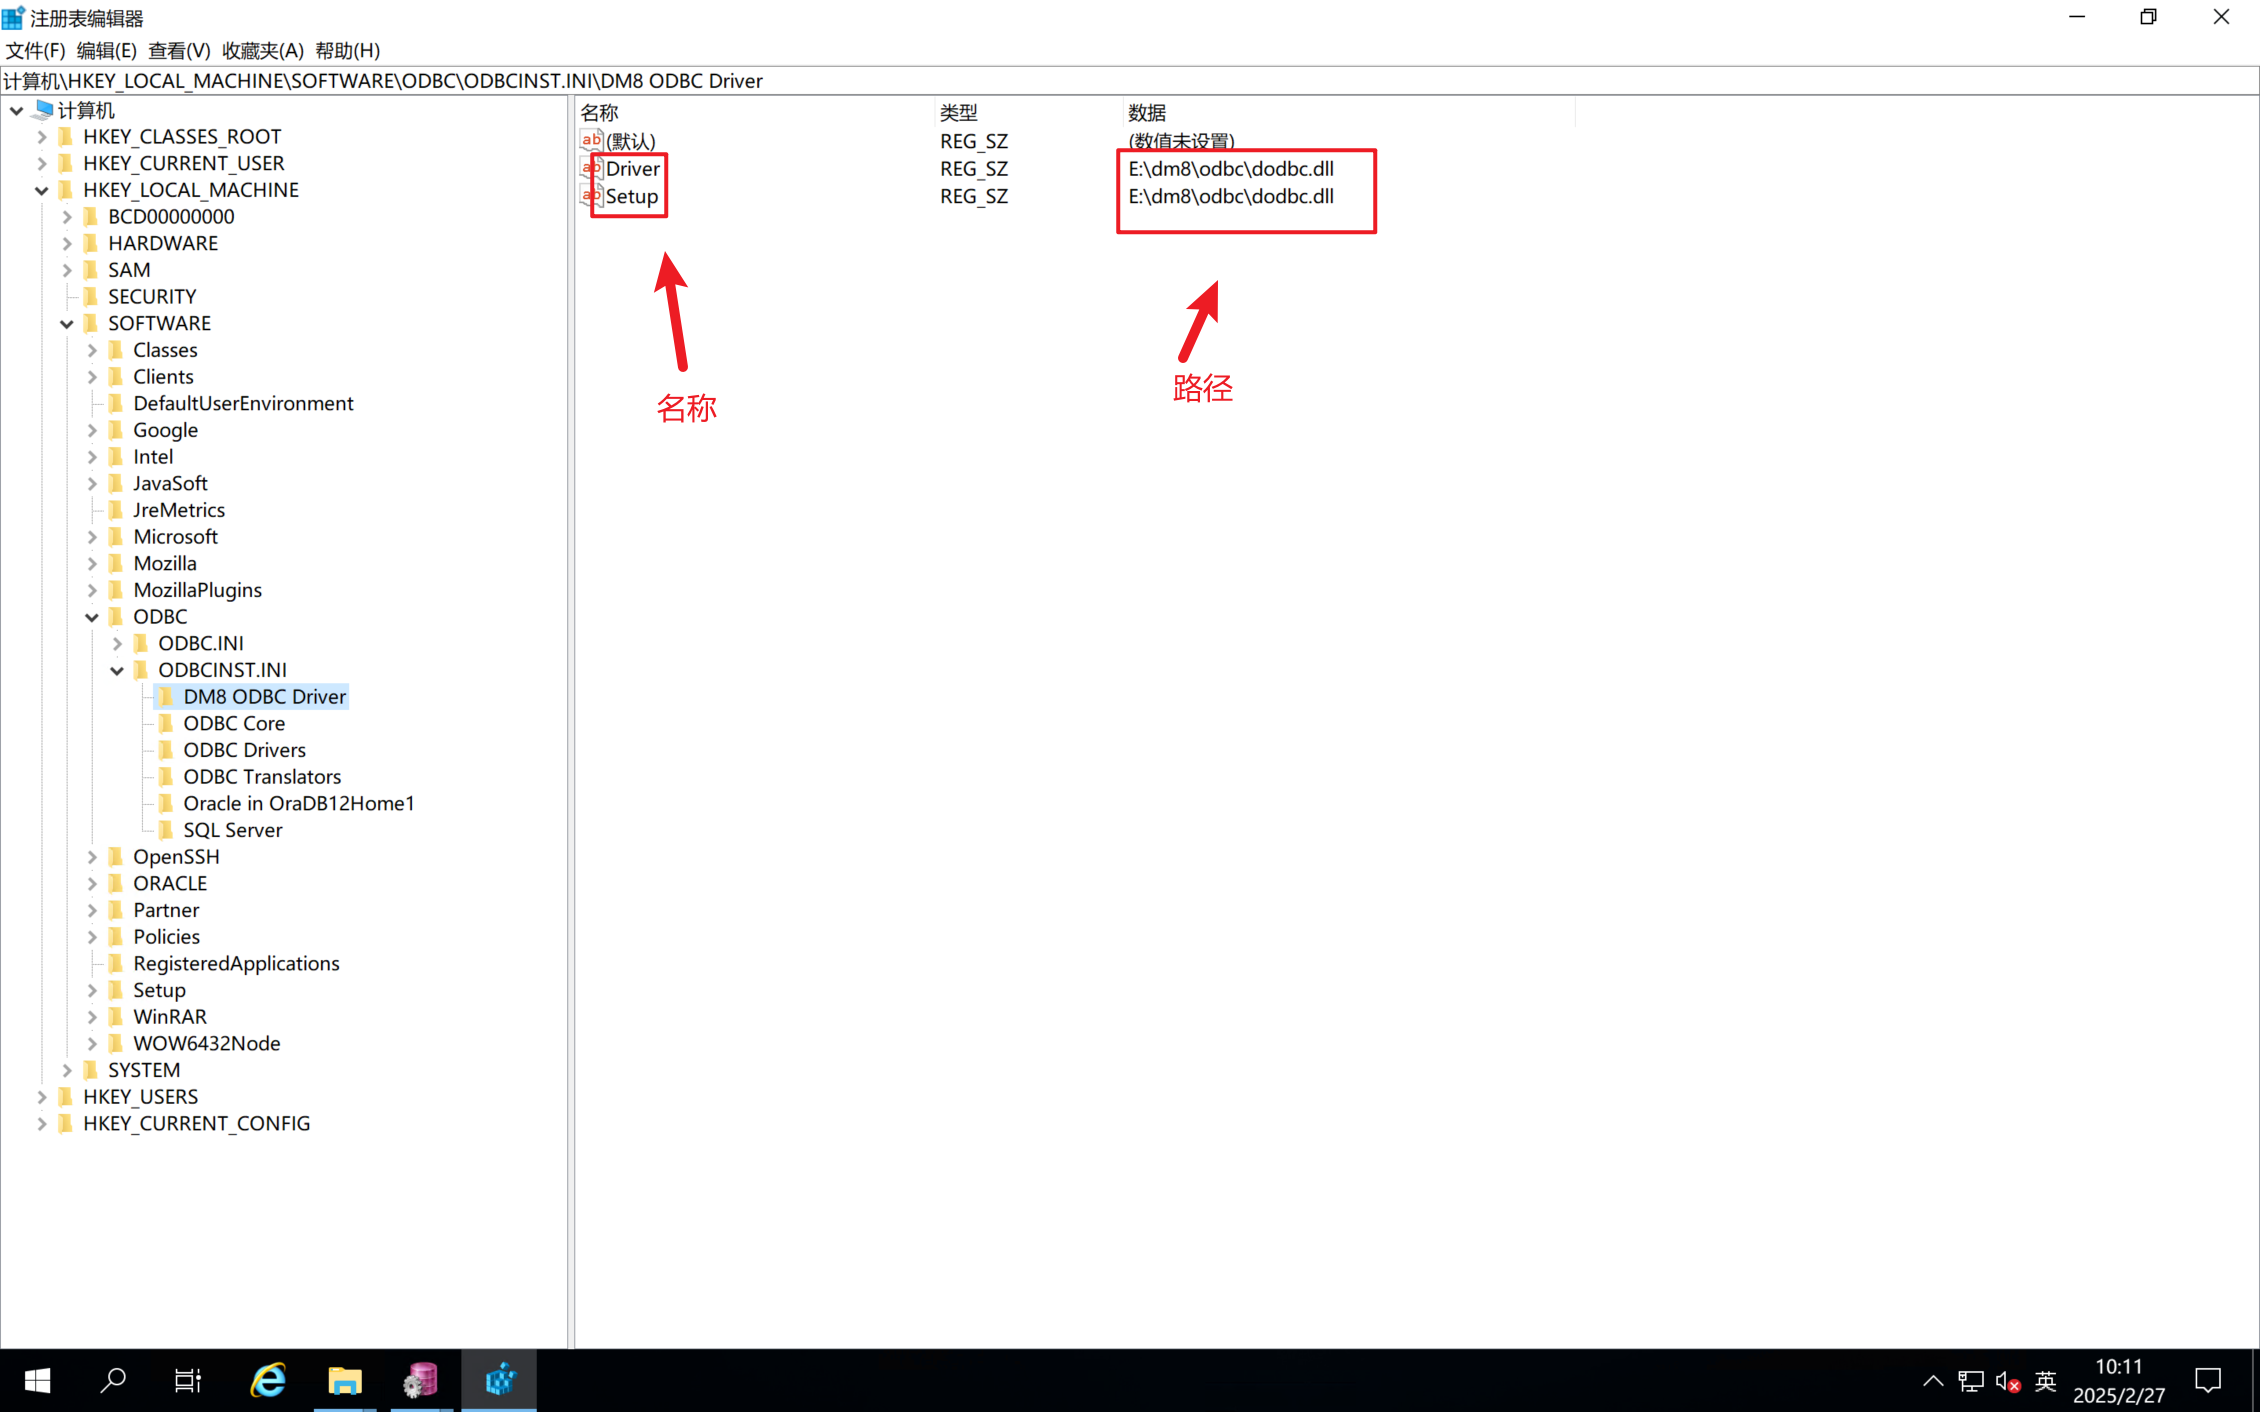Collapse the ODBCINST.INI key

pos(117,670)
